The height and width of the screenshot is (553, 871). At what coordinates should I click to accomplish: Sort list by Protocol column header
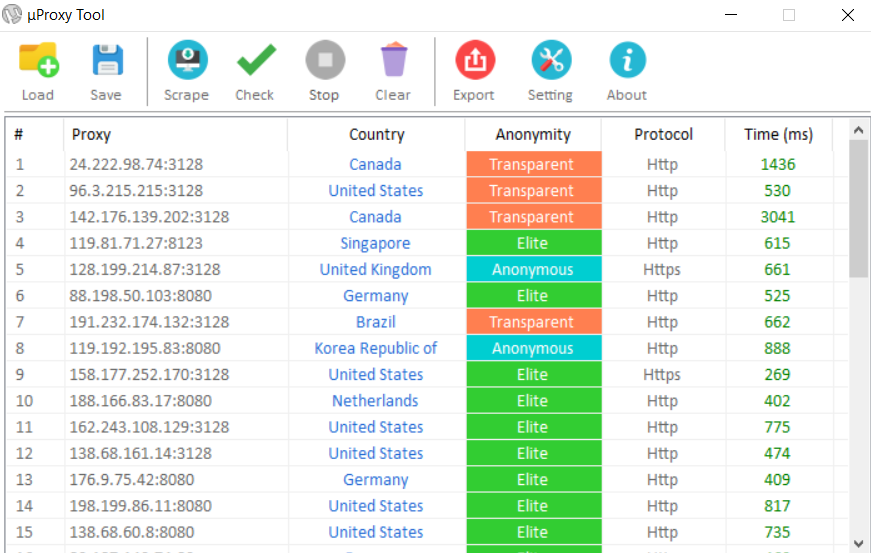[663, 134]
